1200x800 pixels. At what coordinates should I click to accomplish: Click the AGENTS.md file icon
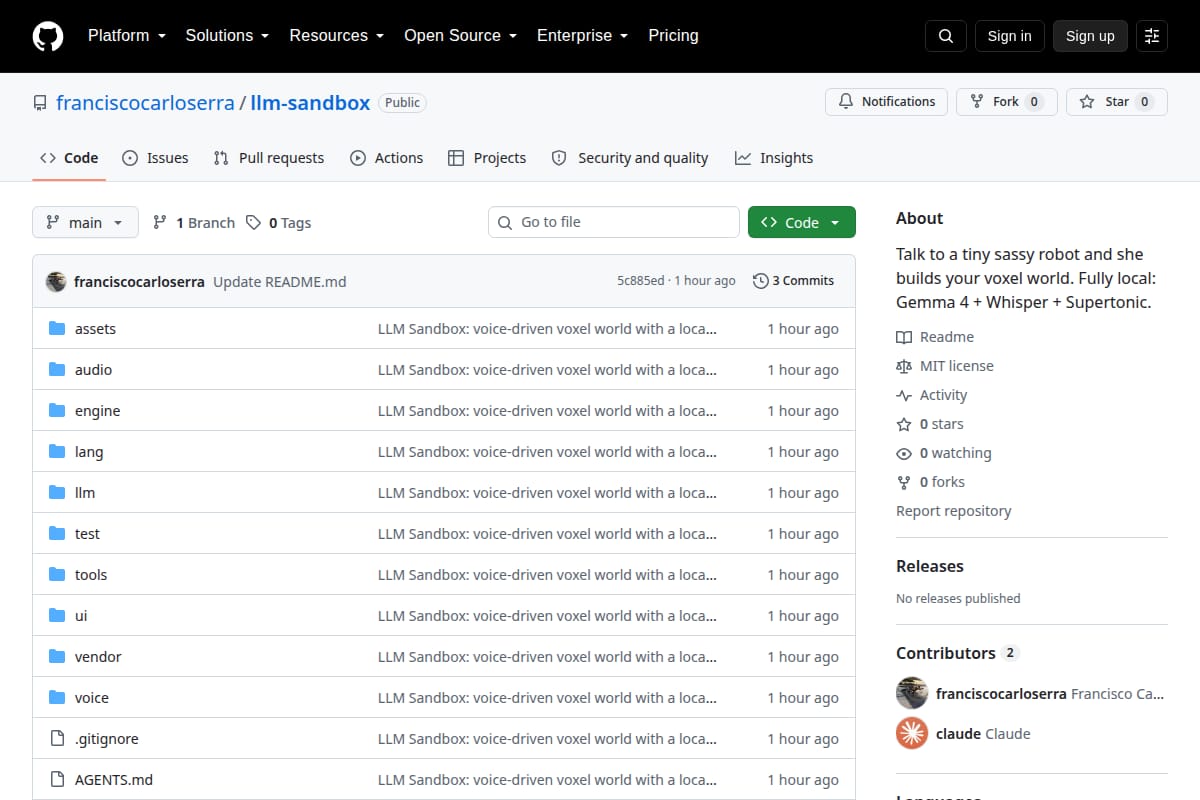point(57,780)
